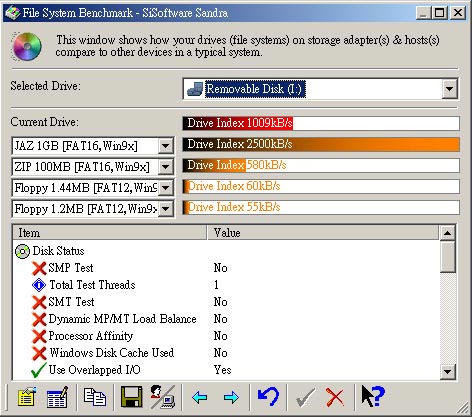
Task: Click the red X cancel icon
Action: (x=335, y=397)
